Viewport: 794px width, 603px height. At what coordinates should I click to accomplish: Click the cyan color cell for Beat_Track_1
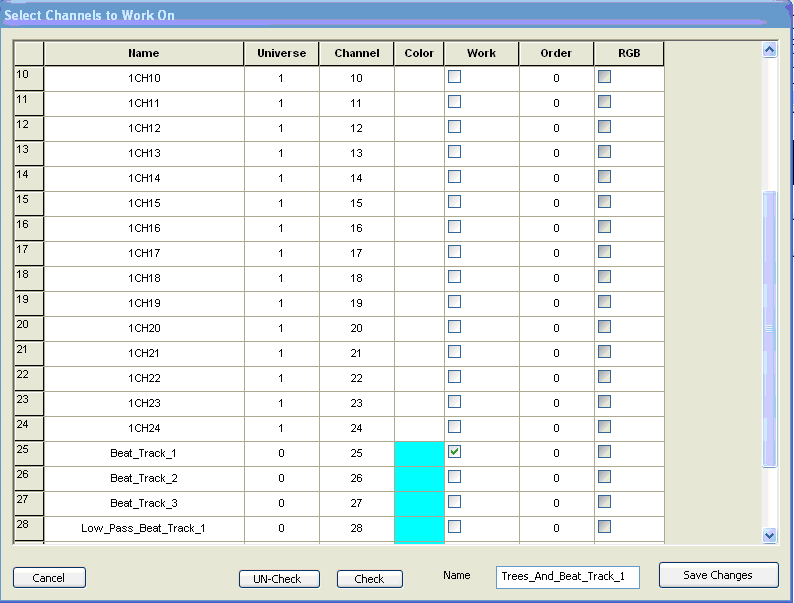pos(419,453)
